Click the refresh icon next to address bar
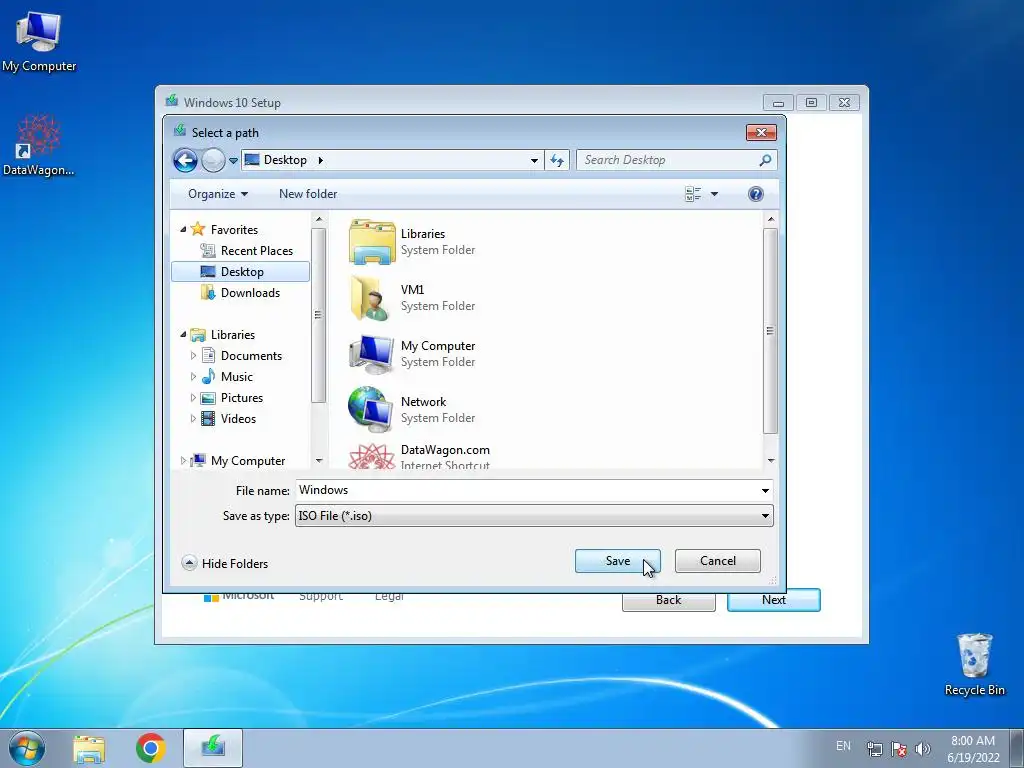 (557, 160)
